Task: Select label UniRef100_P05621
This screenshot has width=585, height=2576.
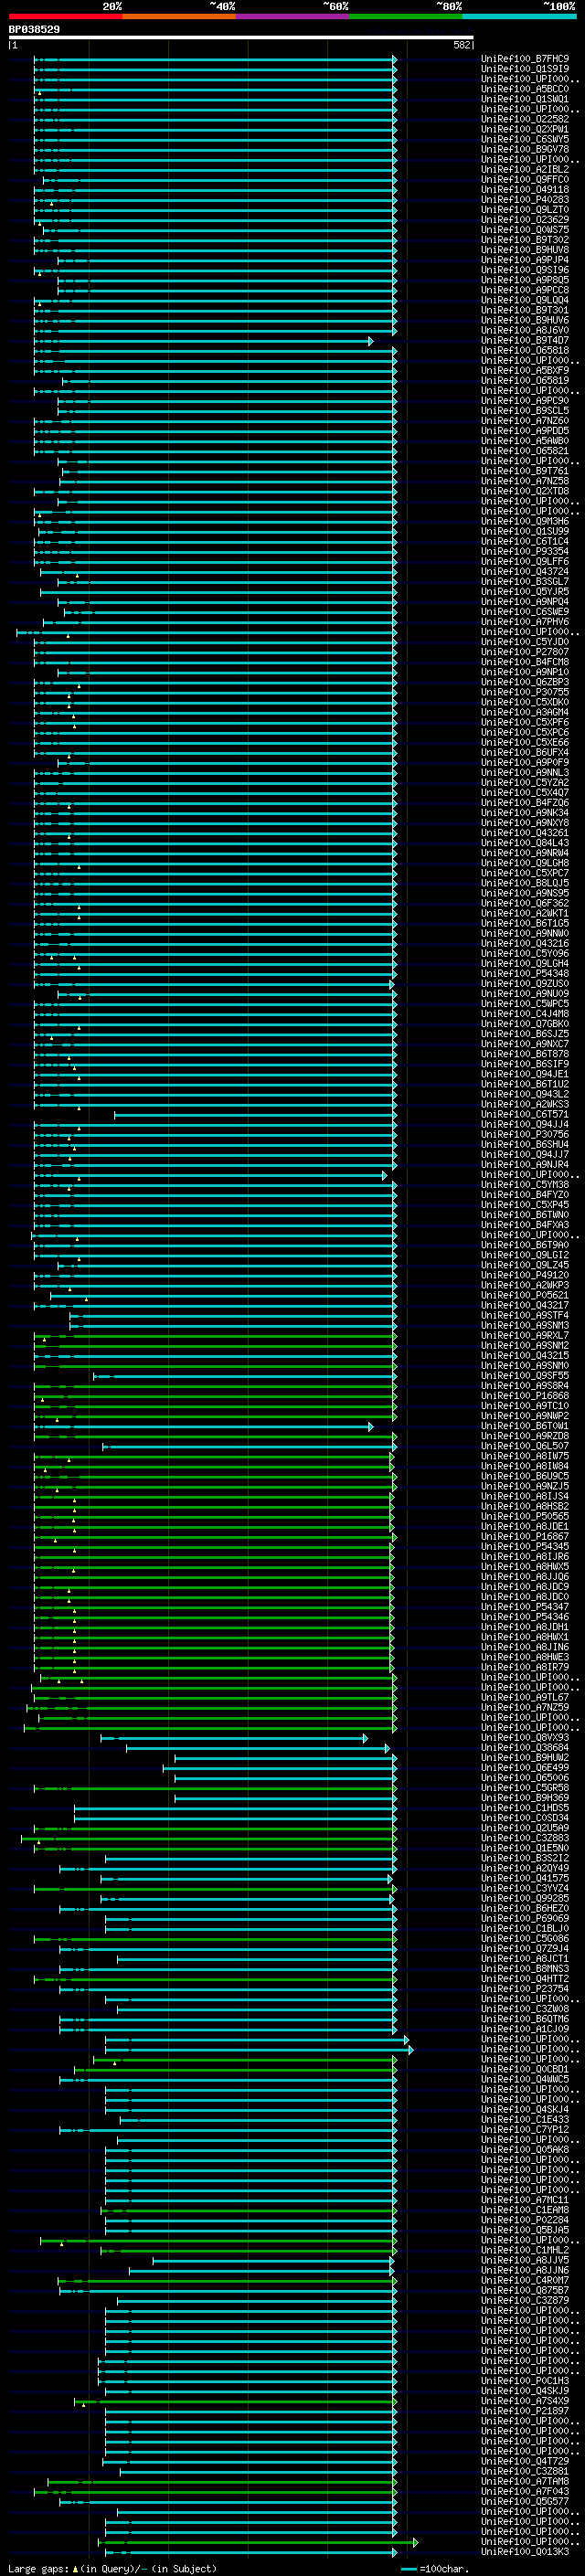Action: (525, 1295)
